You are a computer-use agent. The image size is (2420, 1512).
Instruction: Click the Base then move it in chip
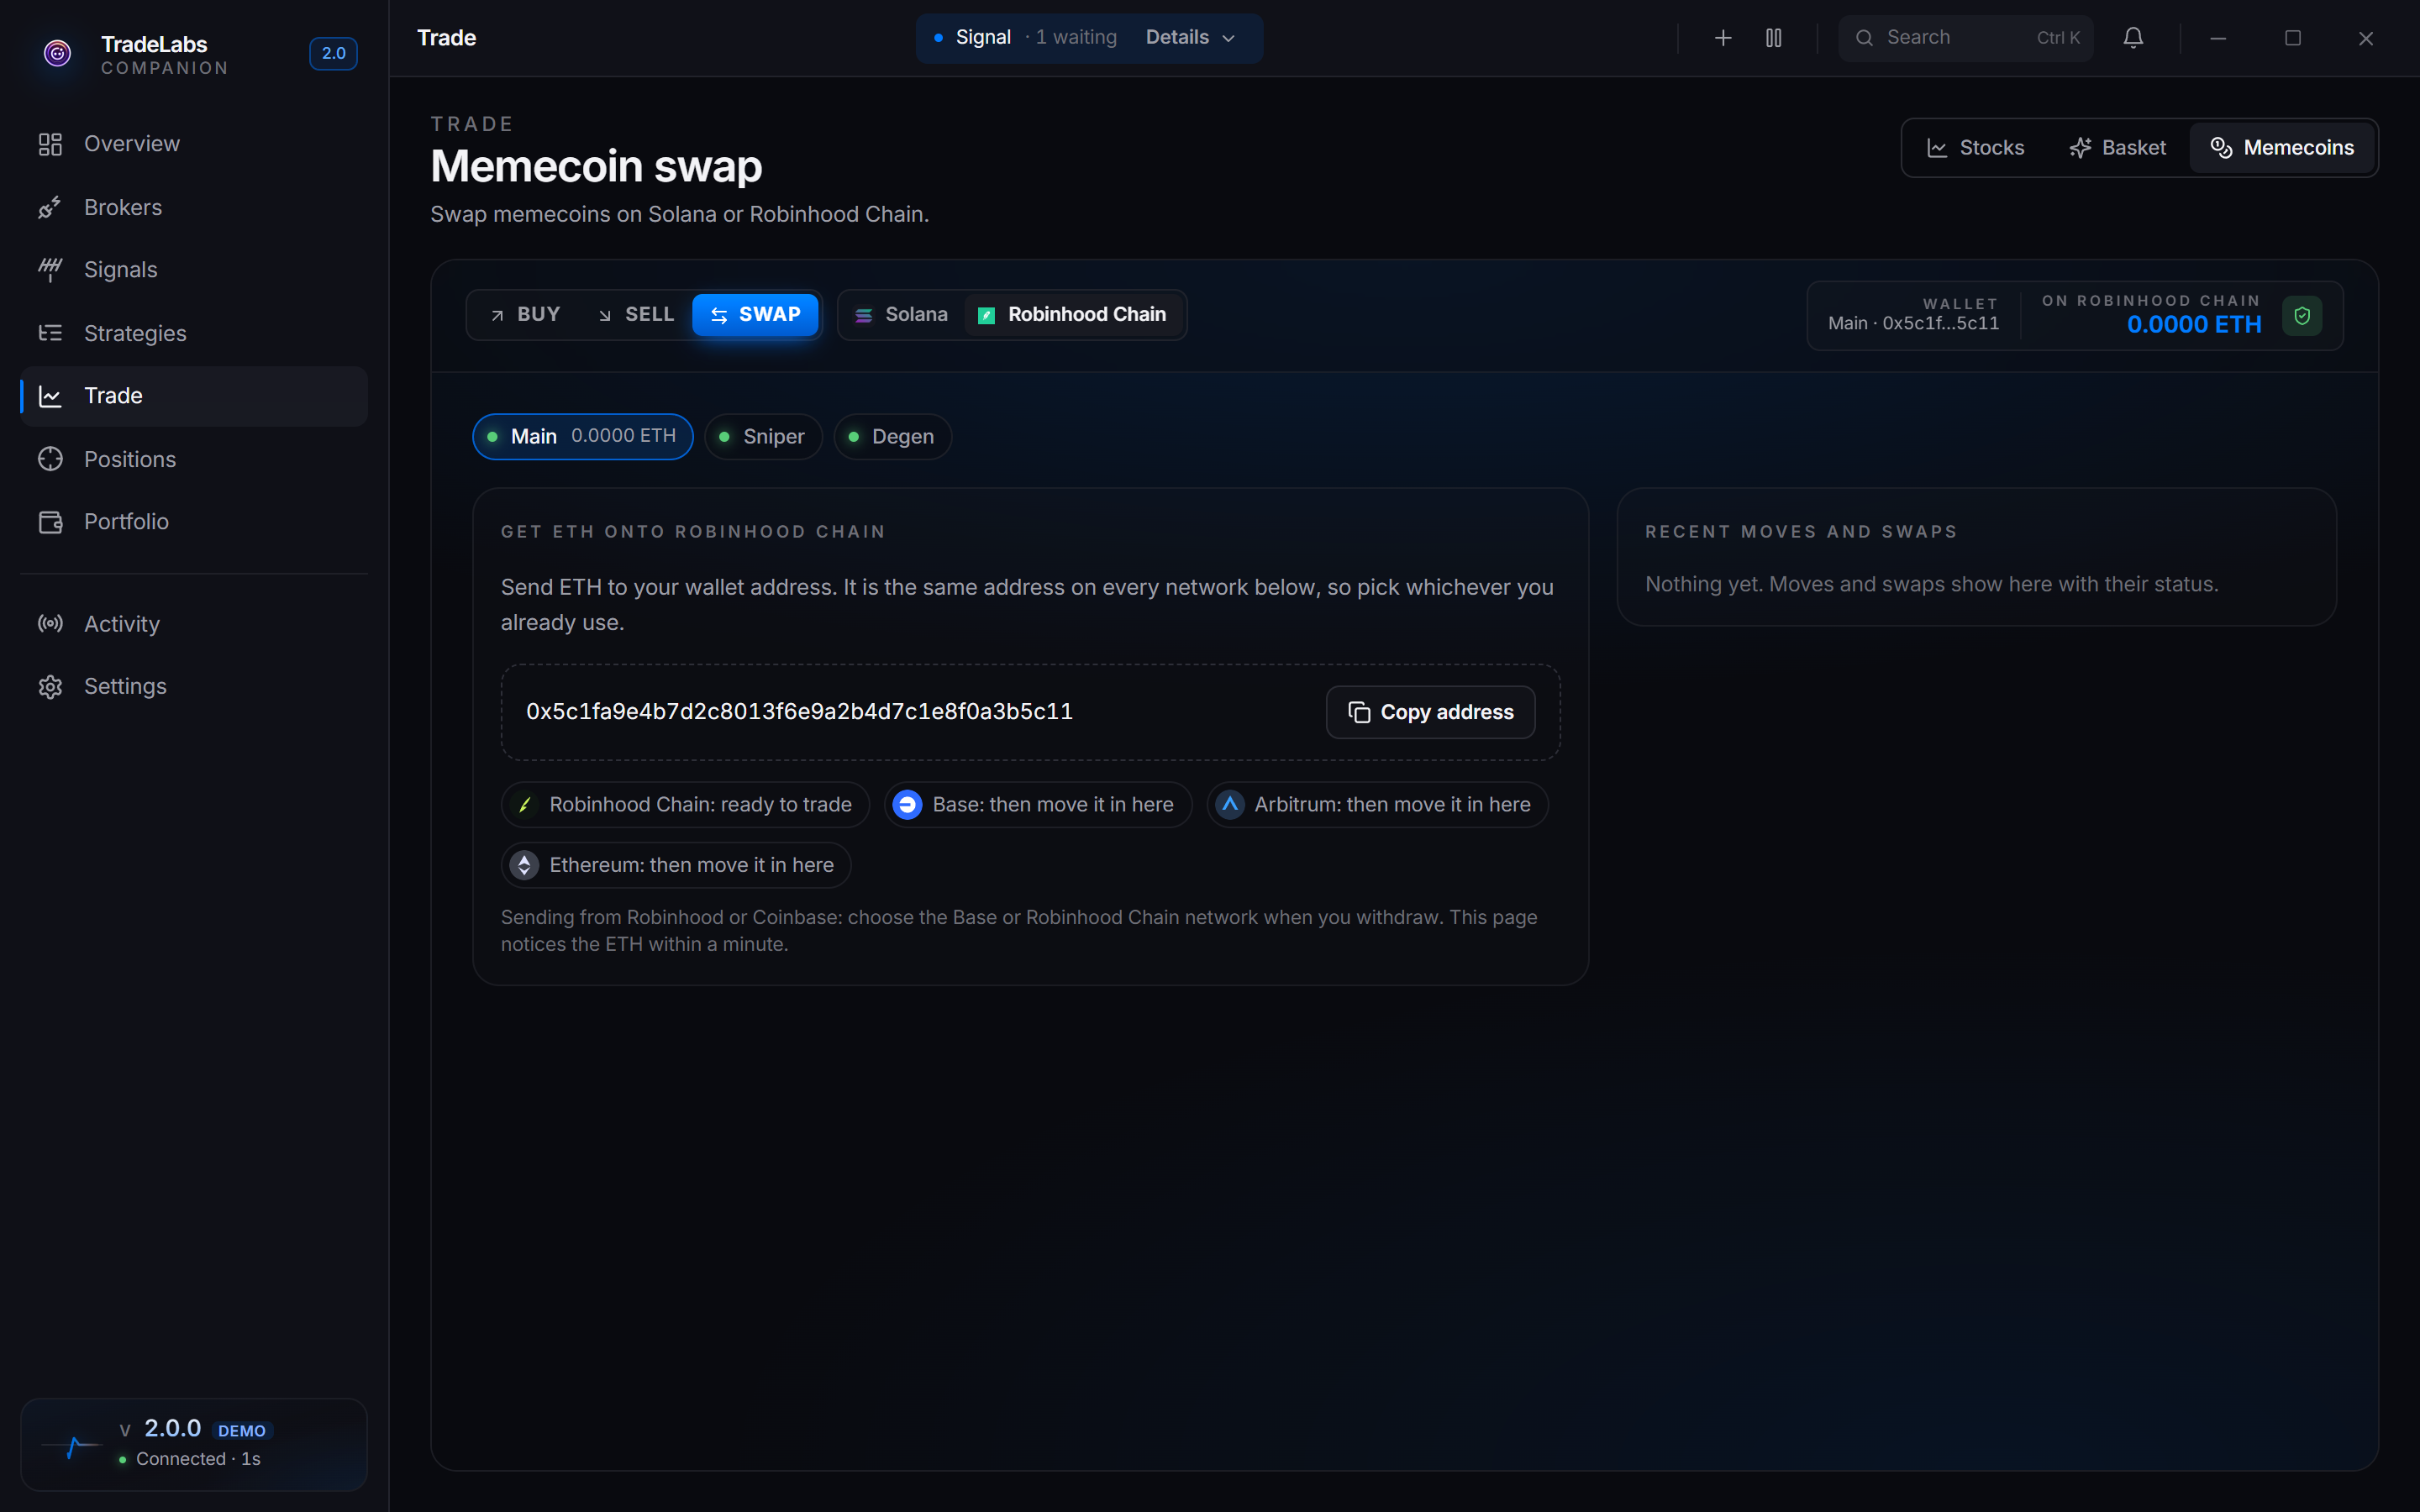point(1037,805)
